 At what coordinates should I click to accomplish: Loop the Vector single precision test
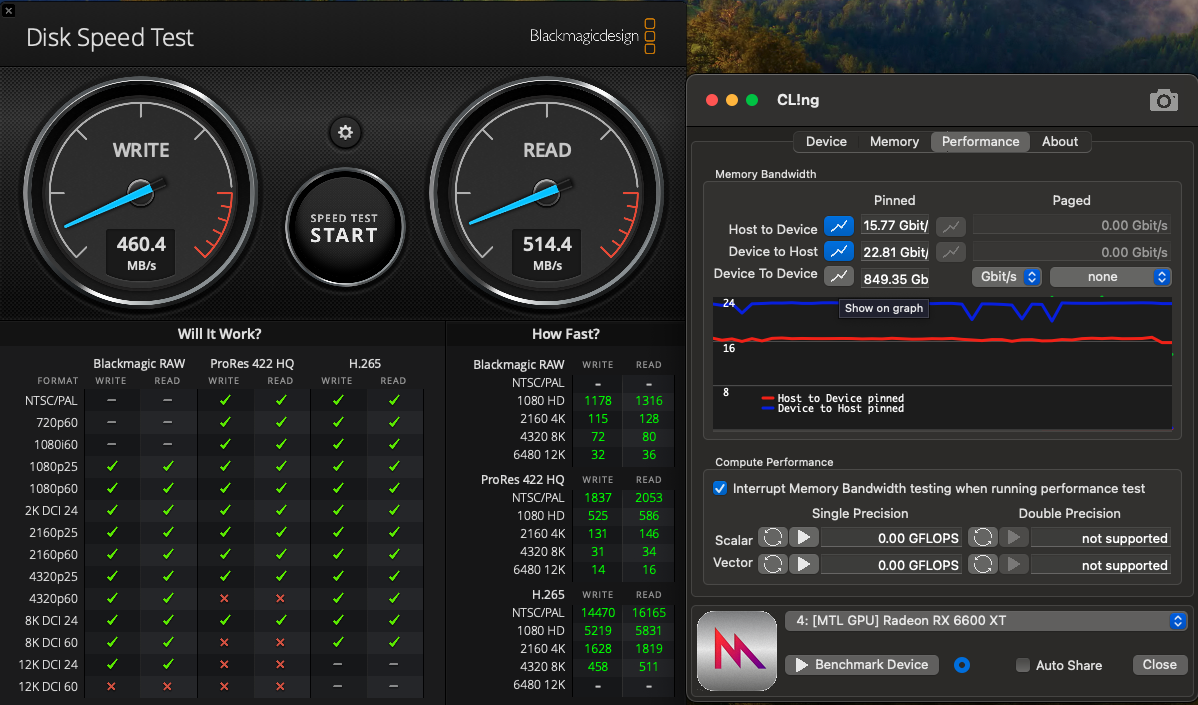point(772,564)
